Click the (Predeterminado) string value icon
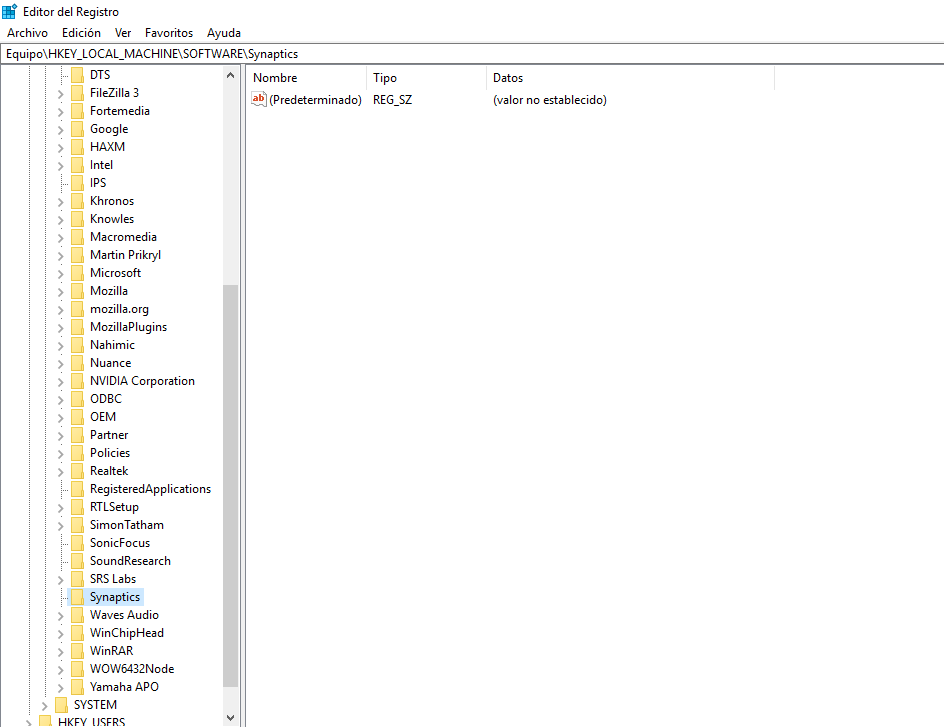944x727 pixels. click(258, 99)
